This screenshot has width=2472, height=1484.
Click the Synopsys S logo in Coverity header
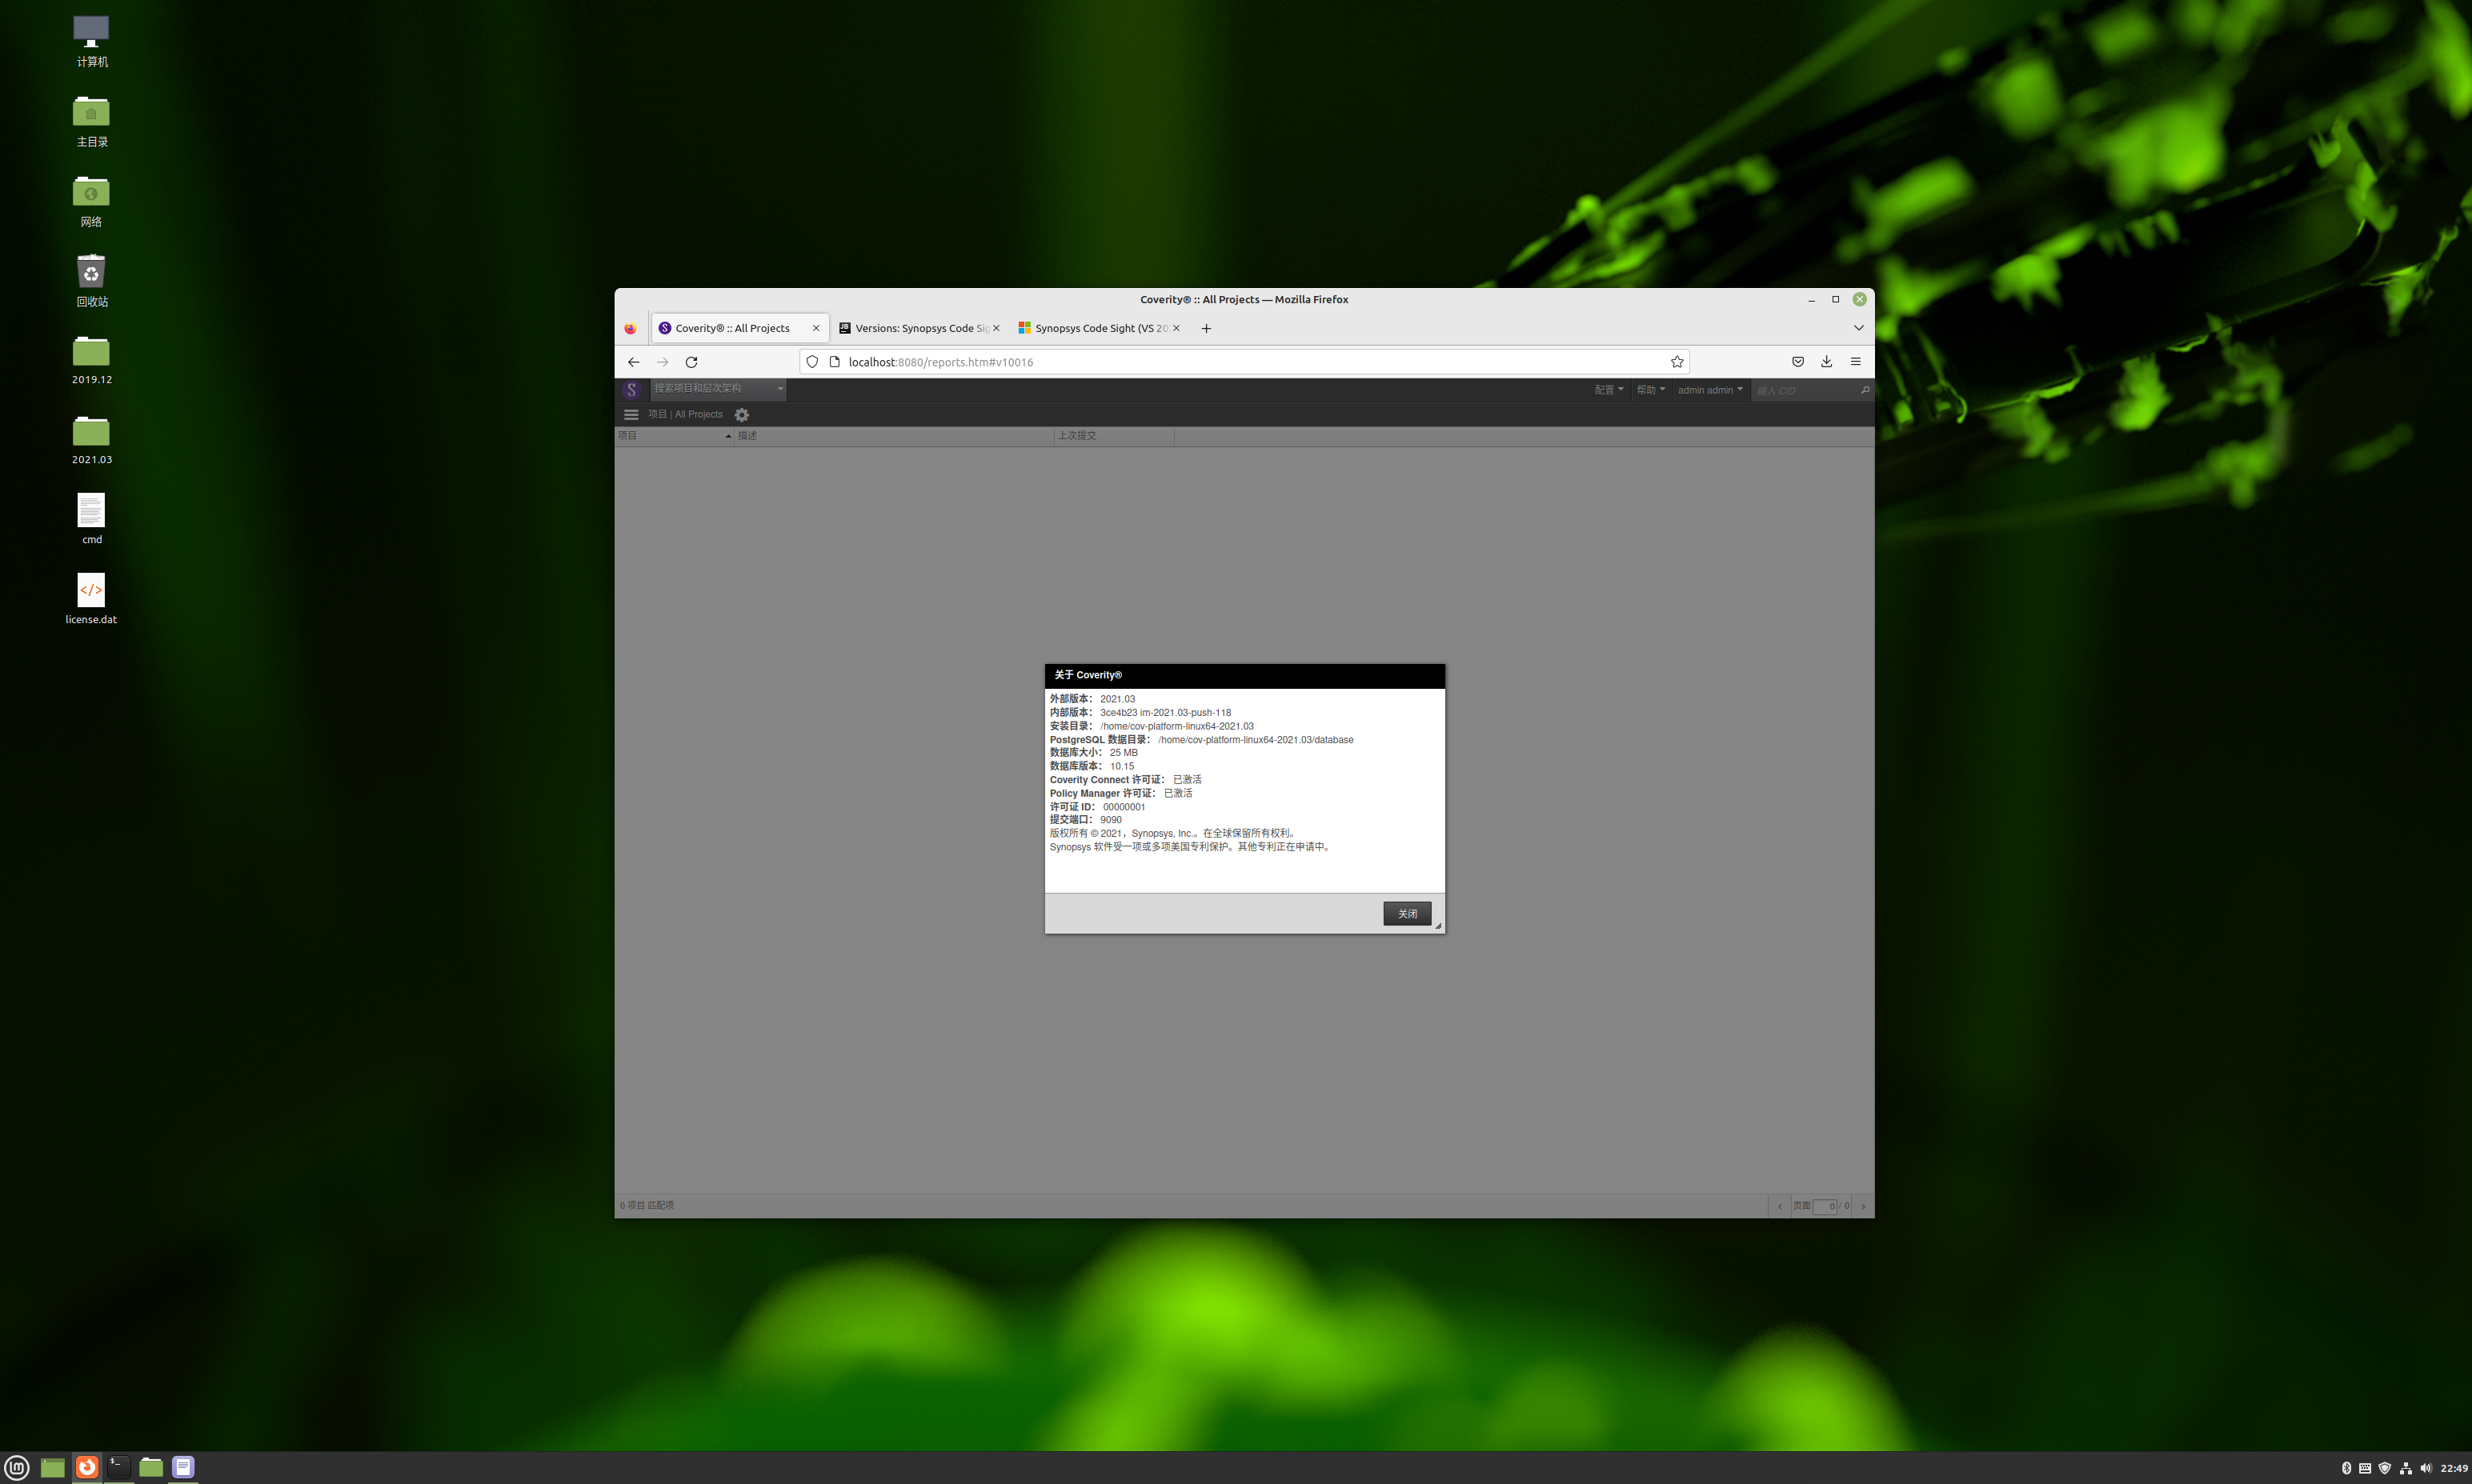631,390
